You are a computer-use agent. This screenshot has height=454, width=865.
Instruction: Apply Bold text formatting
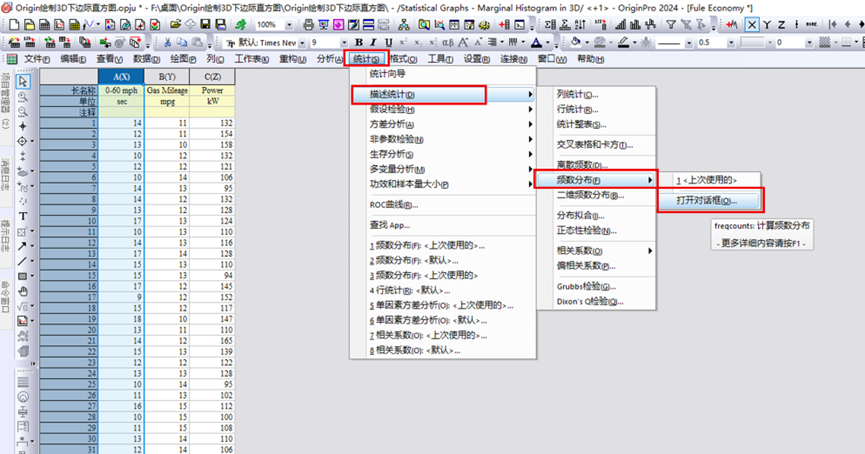359,42
